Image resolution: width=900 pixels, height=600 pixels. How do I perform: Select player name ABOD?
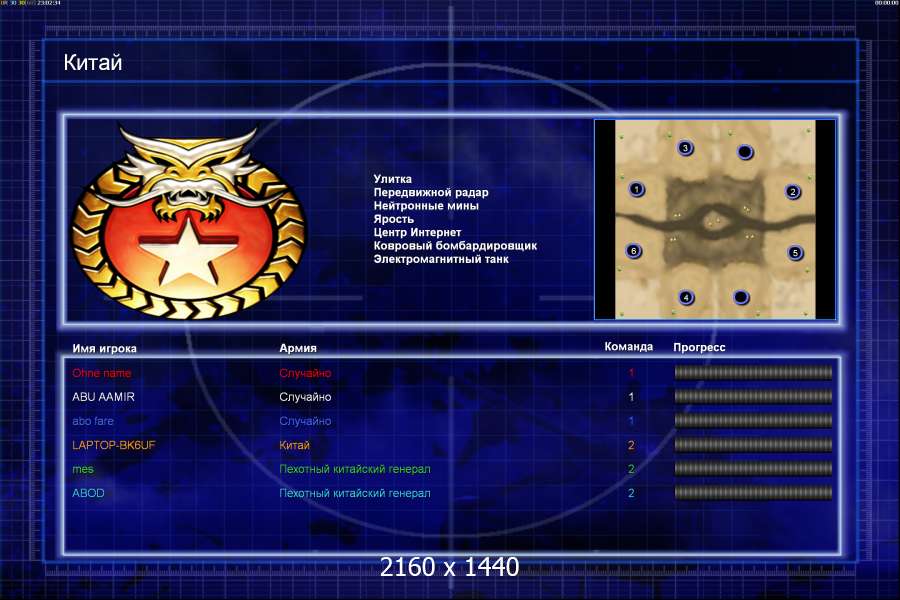tap(88, 493)
